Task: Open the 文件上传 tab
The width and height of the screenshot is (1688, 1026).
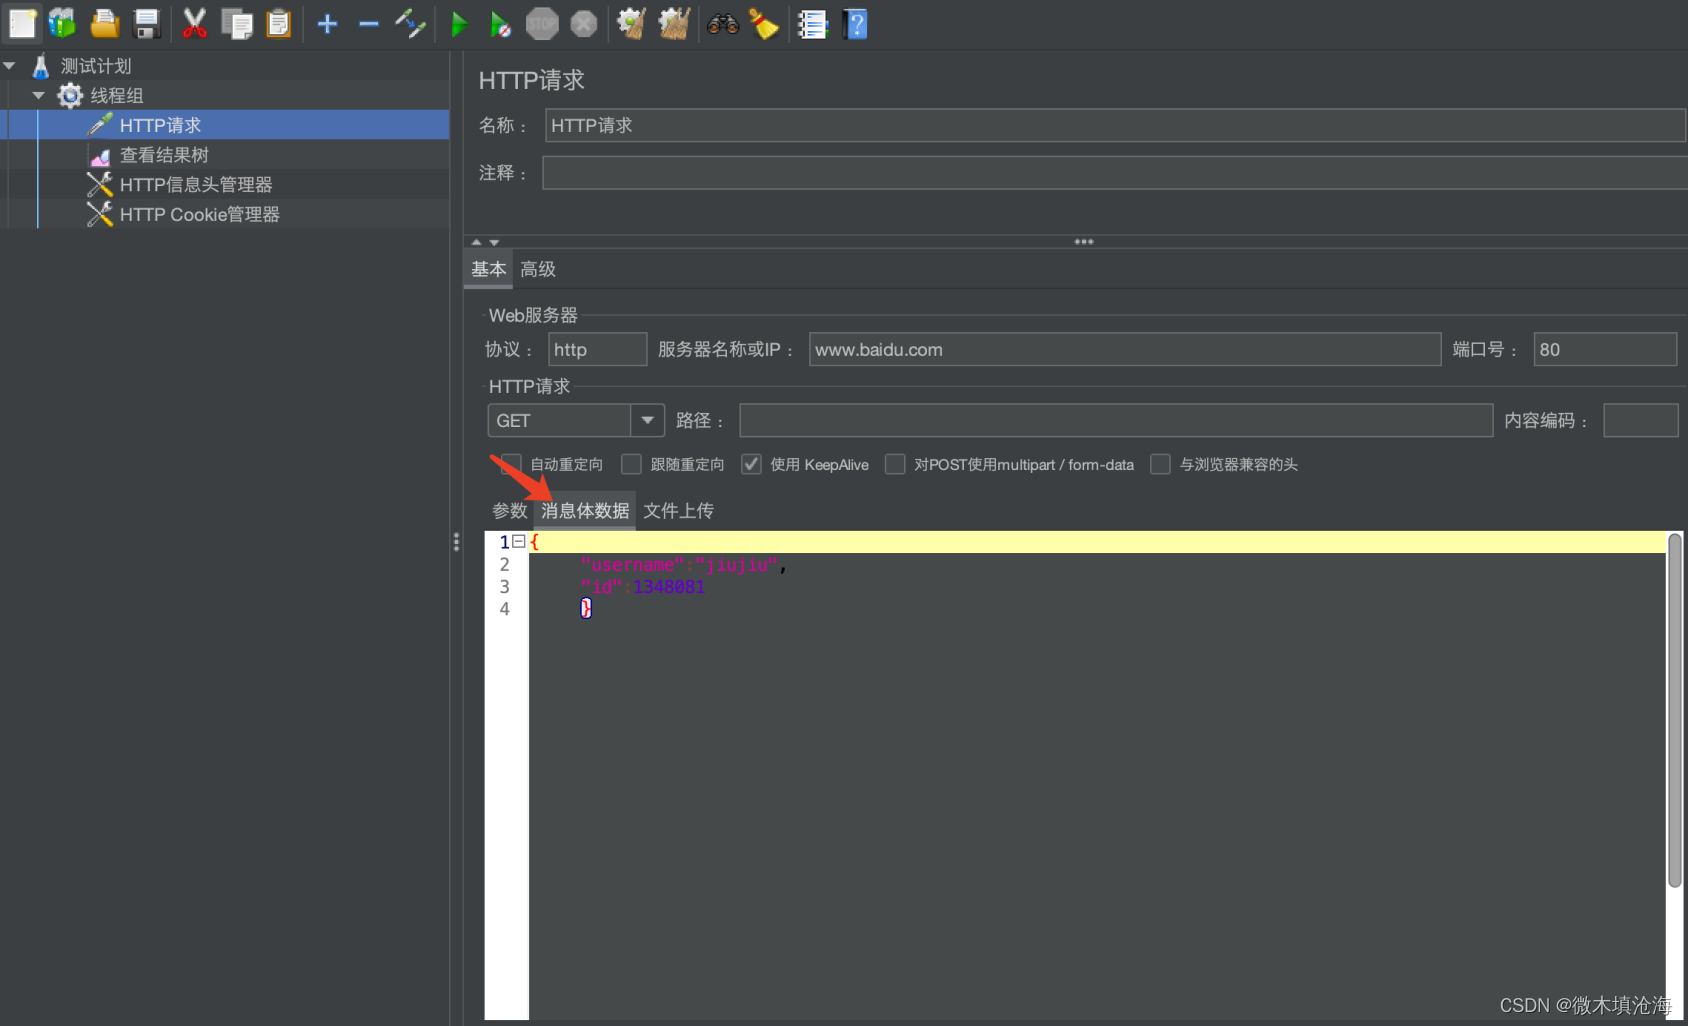Action: (678, 511)
